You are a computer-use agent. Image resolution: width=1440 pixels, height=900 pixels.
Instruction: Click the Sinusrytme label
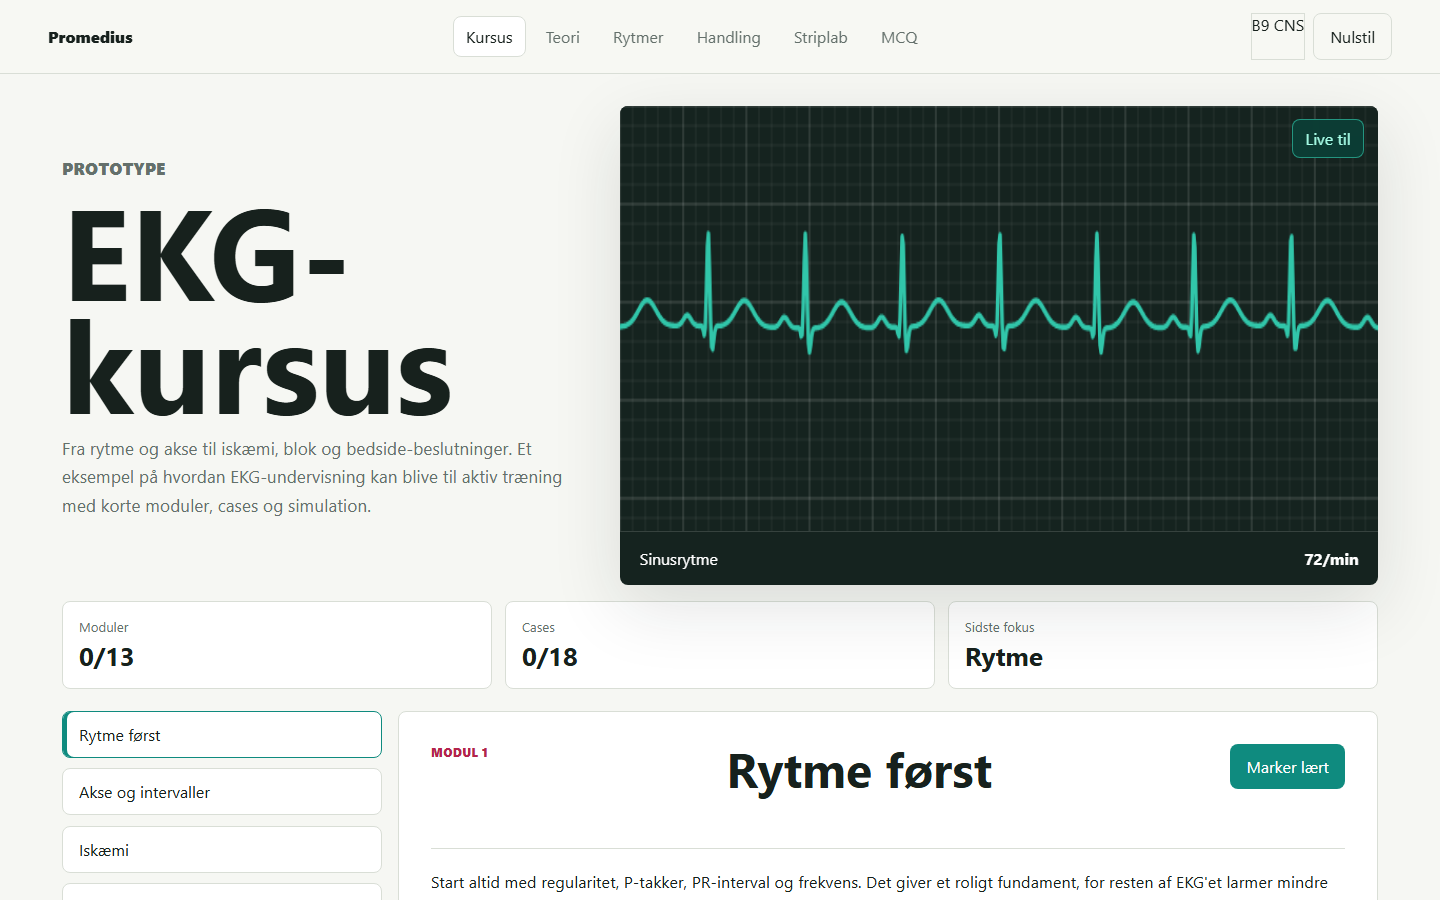pyautogui.click(x=679, y=559)
